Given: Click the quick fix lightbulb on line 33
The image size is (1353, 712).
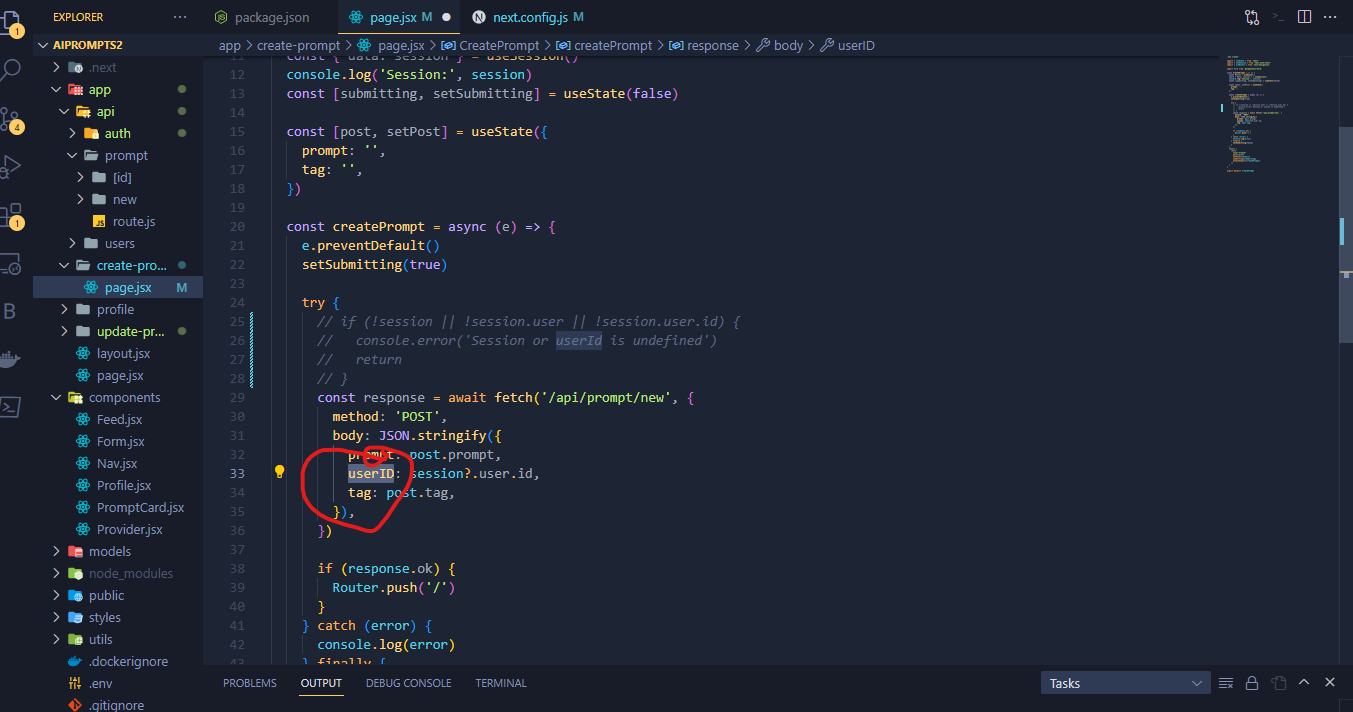Looking at the screenshot, I should pos(279,470).
